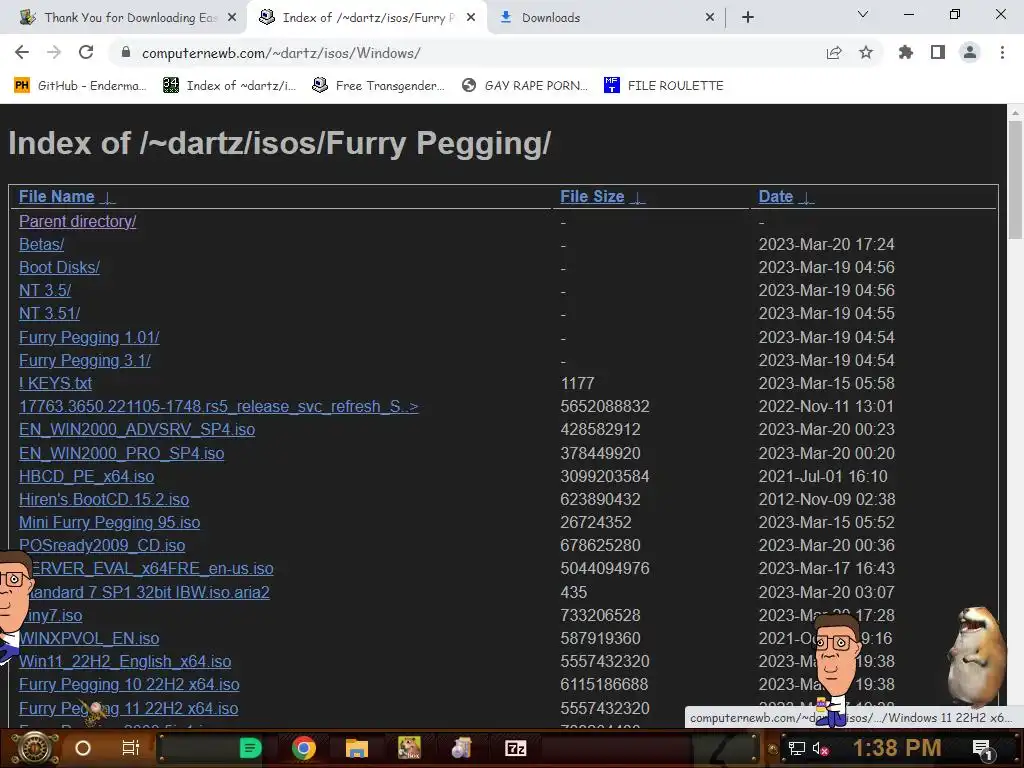Sort by File Name column header
Image resolution: width=1024 pixels, height=768 pixels.
(56, 197)
